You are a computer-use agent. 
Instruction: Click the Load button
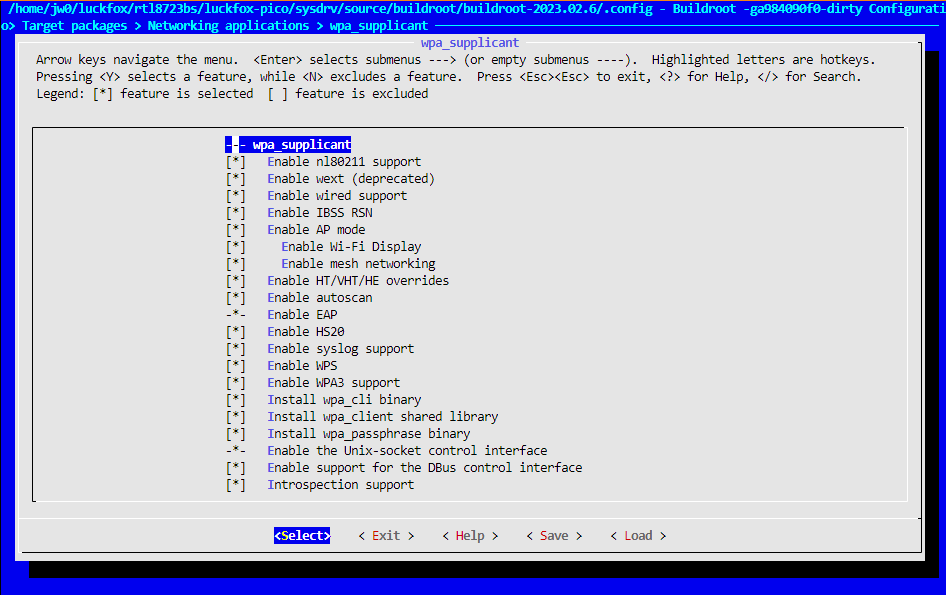pos(638,536)
